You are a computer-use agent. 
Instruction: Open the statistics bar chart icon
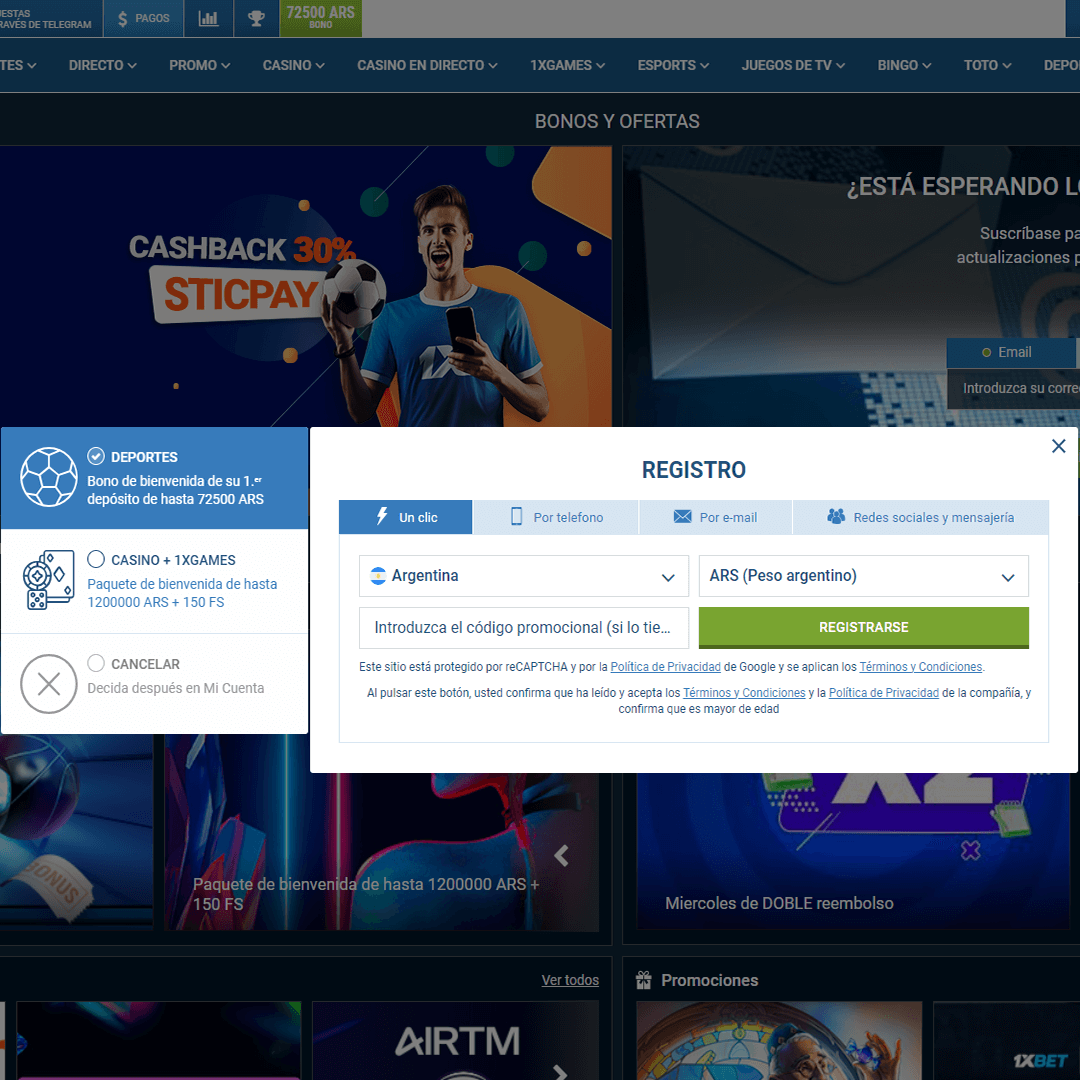tap(208, 19)
